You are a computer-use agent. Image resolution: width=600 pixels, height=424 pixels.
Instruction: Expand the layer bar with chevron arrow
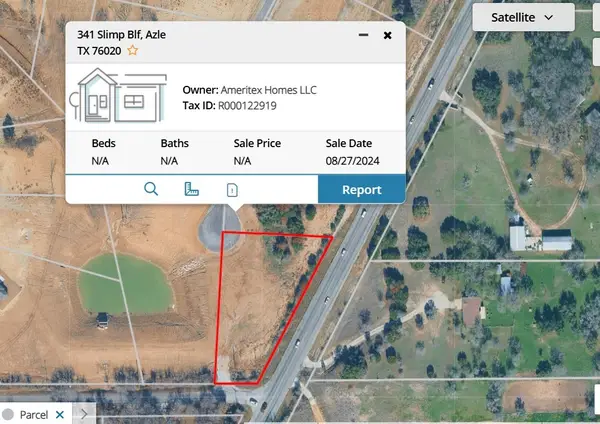click(x=84, y=414)
